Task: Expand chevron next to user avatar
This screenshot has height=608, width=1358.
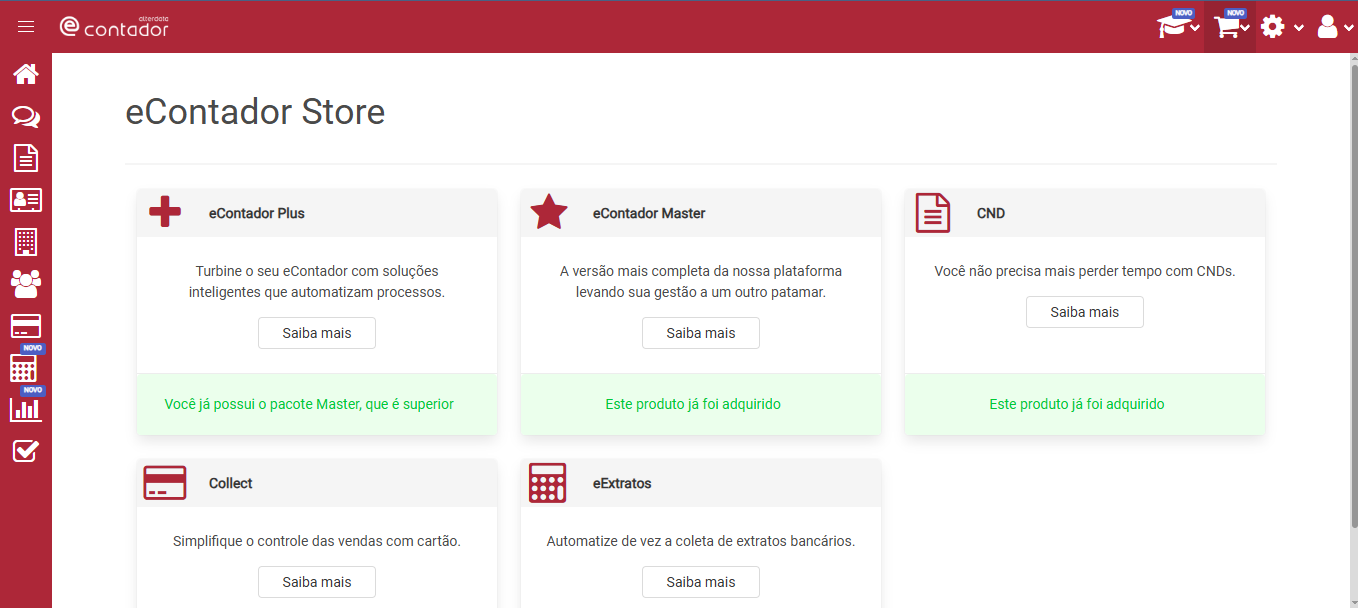Action: click(x=1348, y=28)
